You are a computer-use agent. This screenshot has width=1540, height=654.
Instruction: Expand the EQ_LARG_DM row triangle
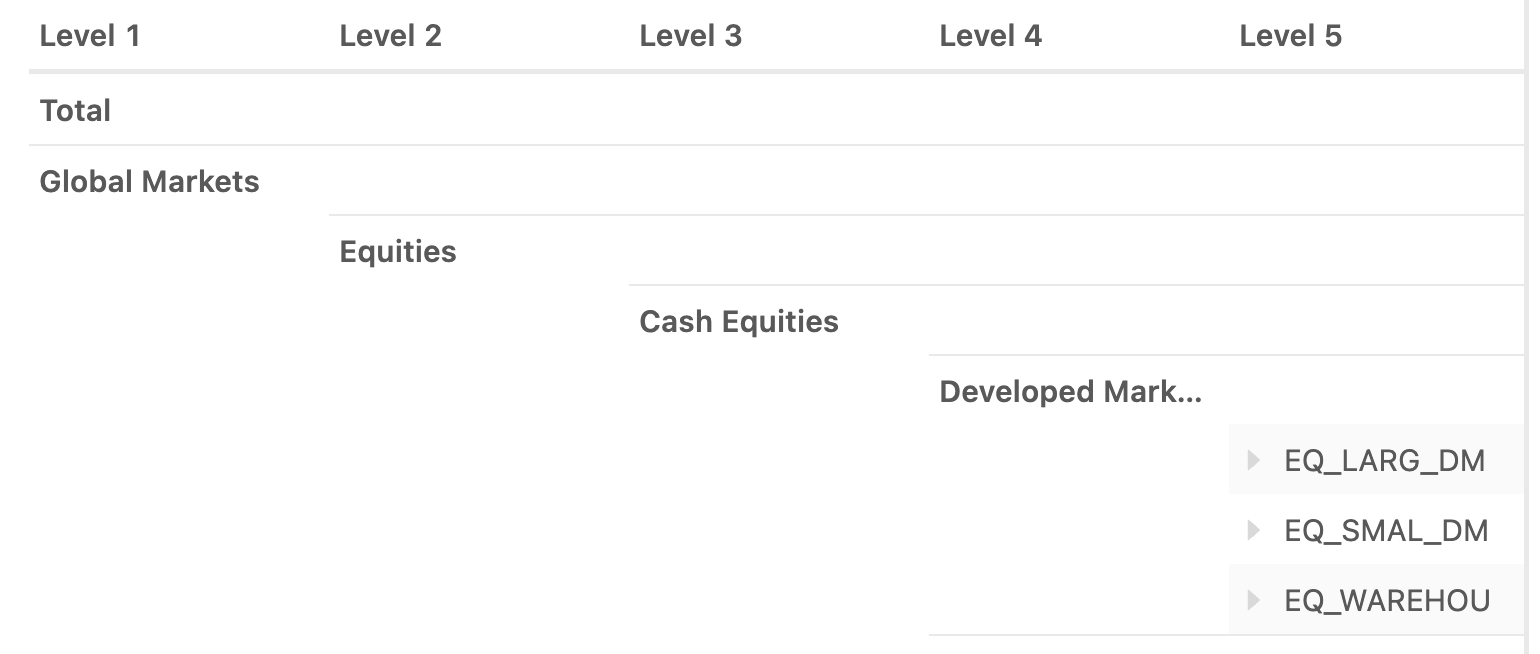coord(1254,460)
